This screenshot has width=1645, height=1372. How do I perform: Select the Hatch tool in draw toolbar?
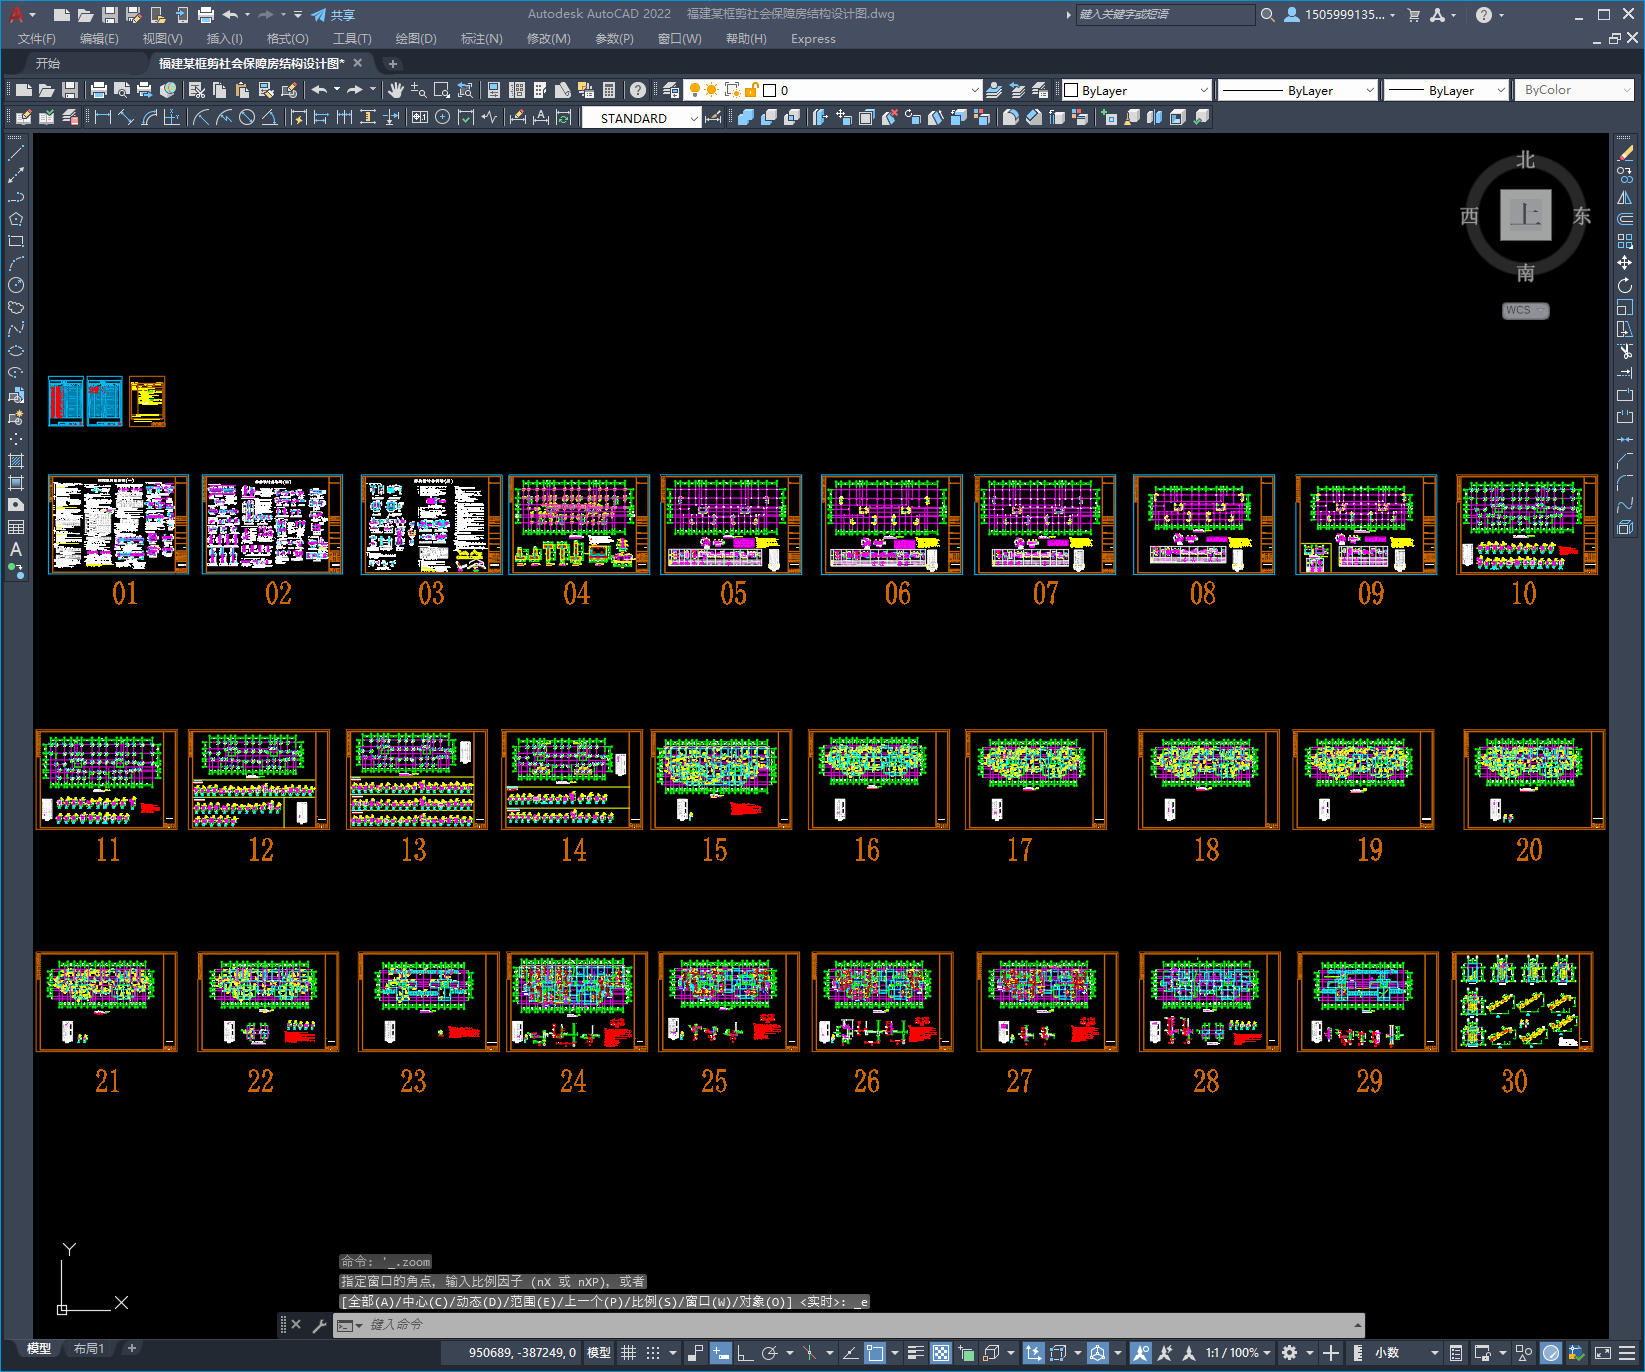click(x=16, y=461)
